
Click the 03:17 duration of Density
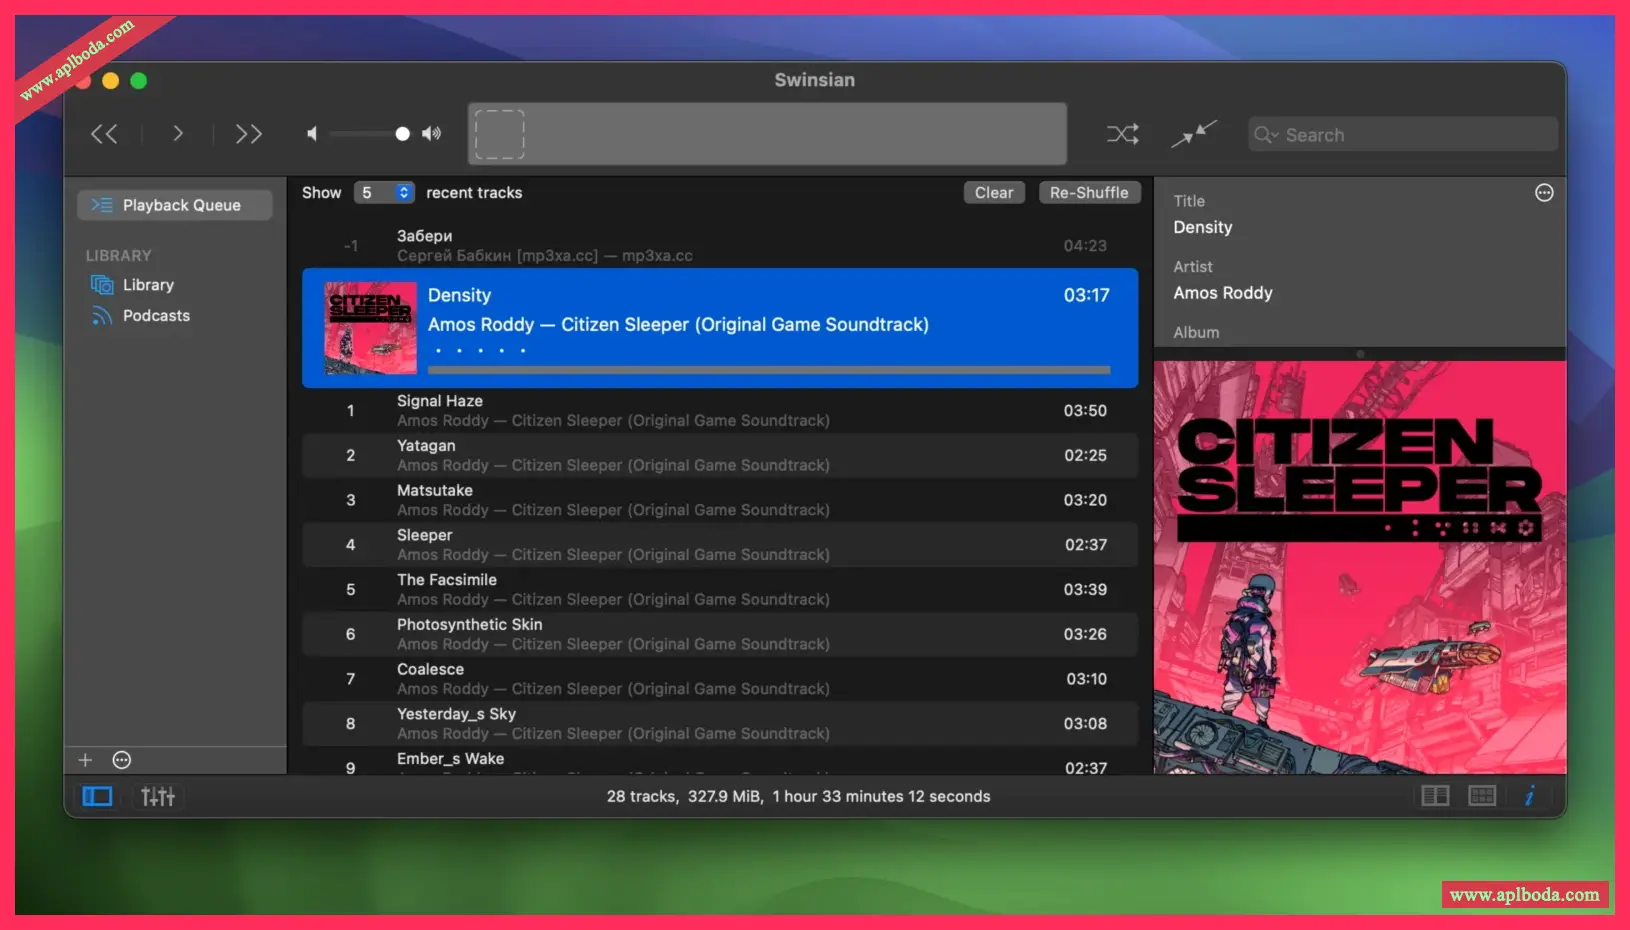(1087, 296)
